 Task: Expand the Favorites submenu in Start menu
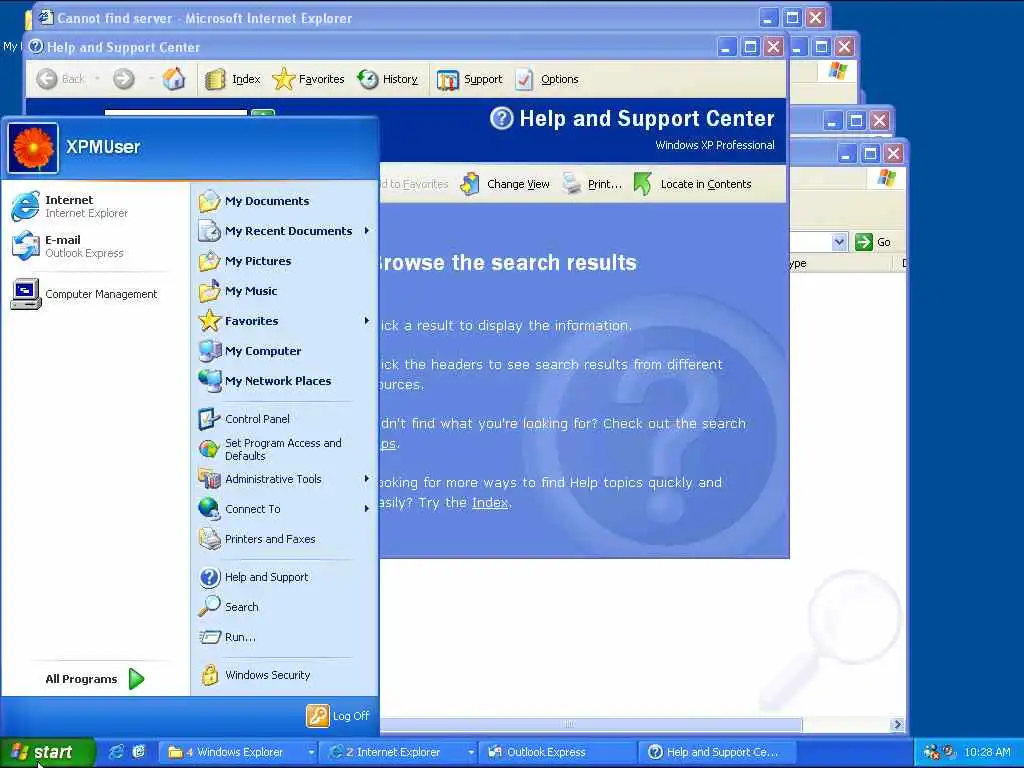pos(285,321)
